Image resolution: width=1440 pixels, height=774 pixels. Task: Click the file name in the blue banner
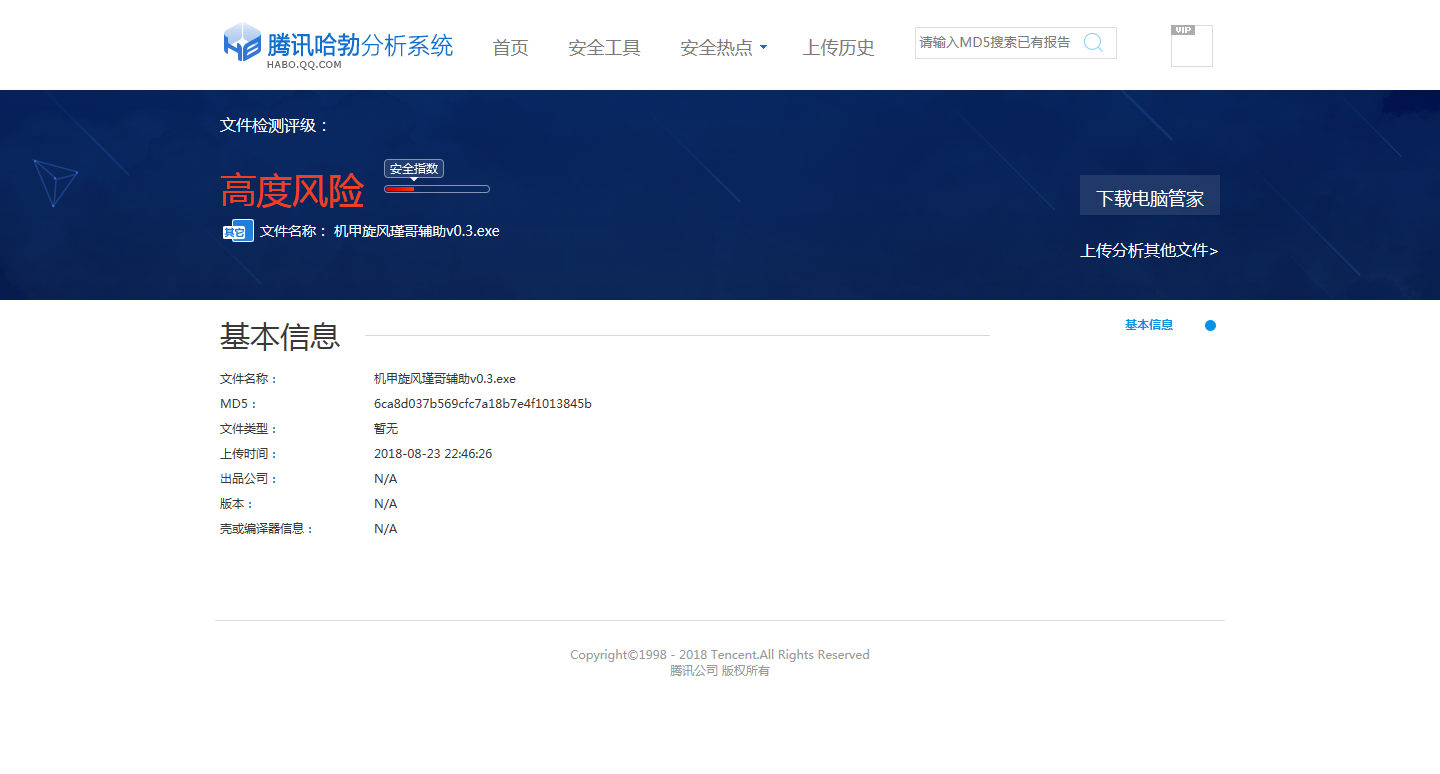(416, 231)
